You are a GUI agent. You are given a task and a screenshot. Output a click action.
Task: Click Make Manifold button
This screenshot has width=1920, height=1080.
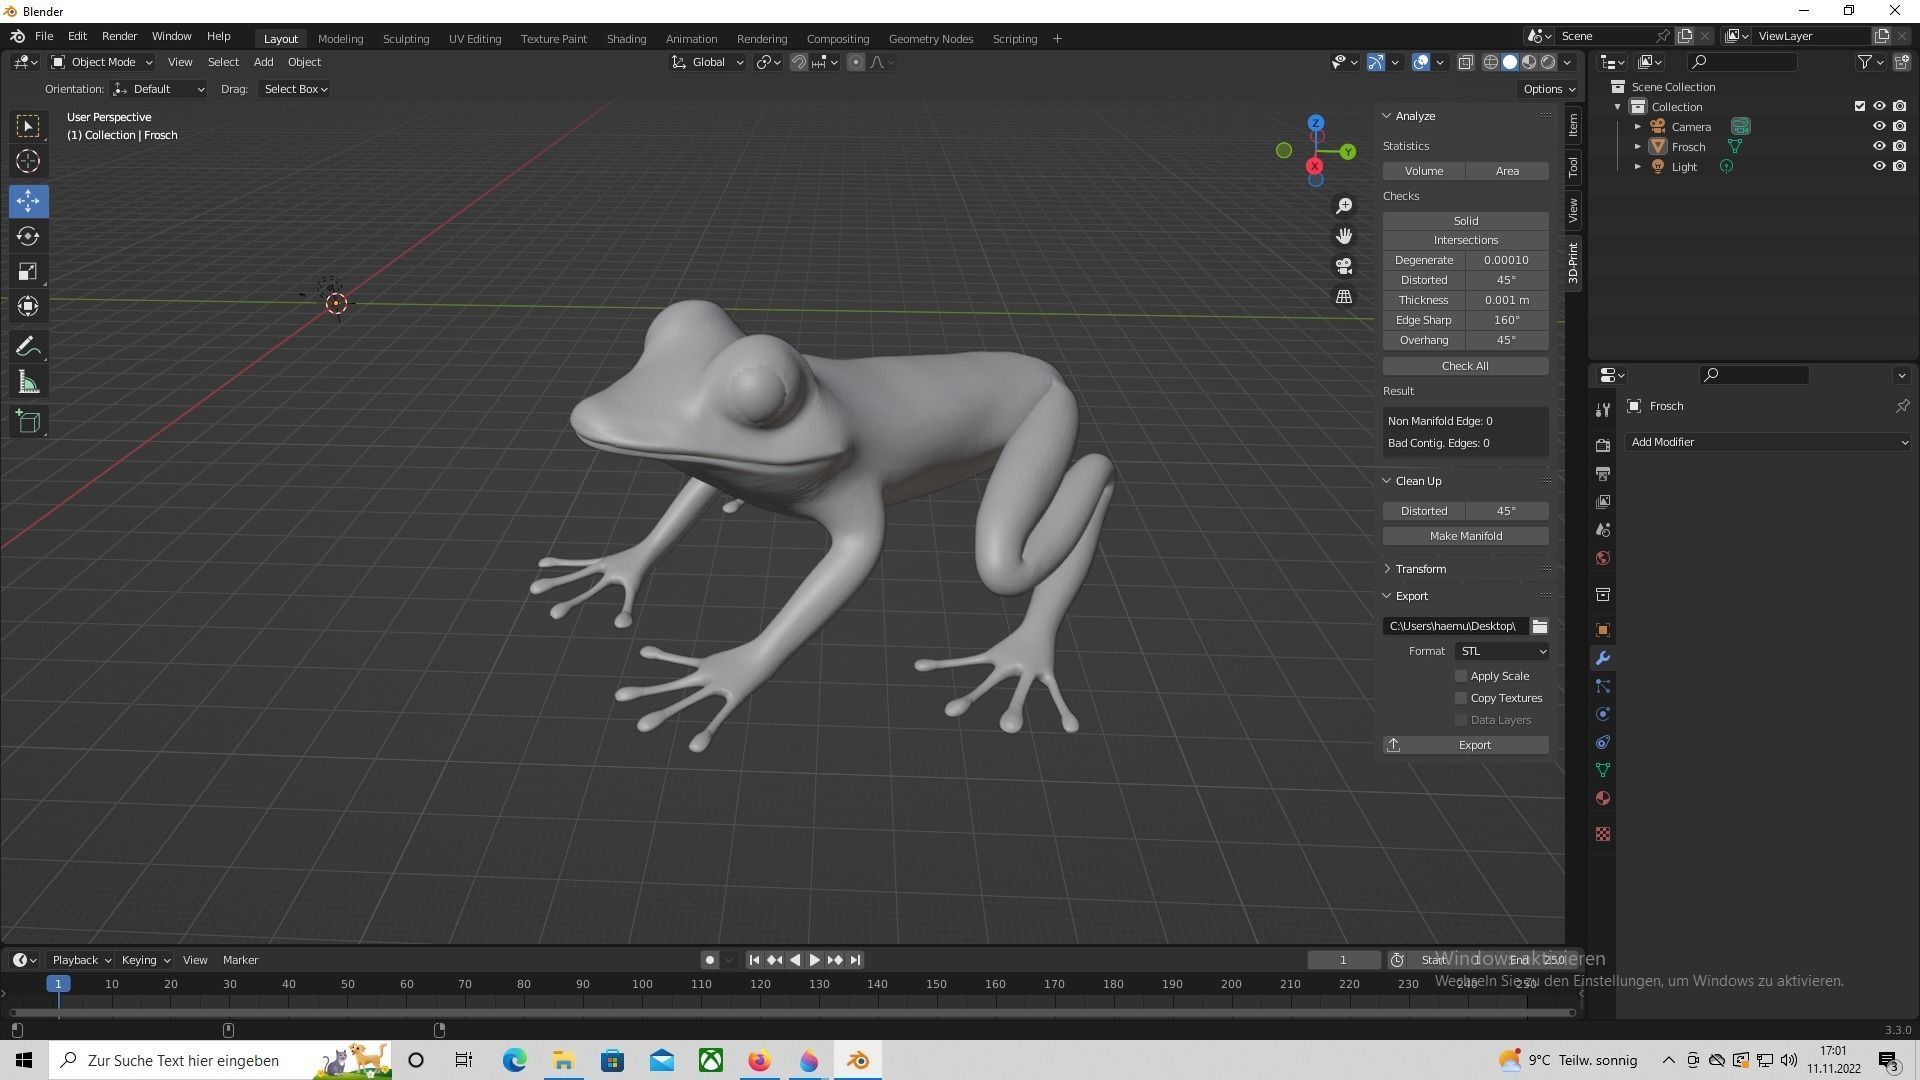pos(1465,537)
